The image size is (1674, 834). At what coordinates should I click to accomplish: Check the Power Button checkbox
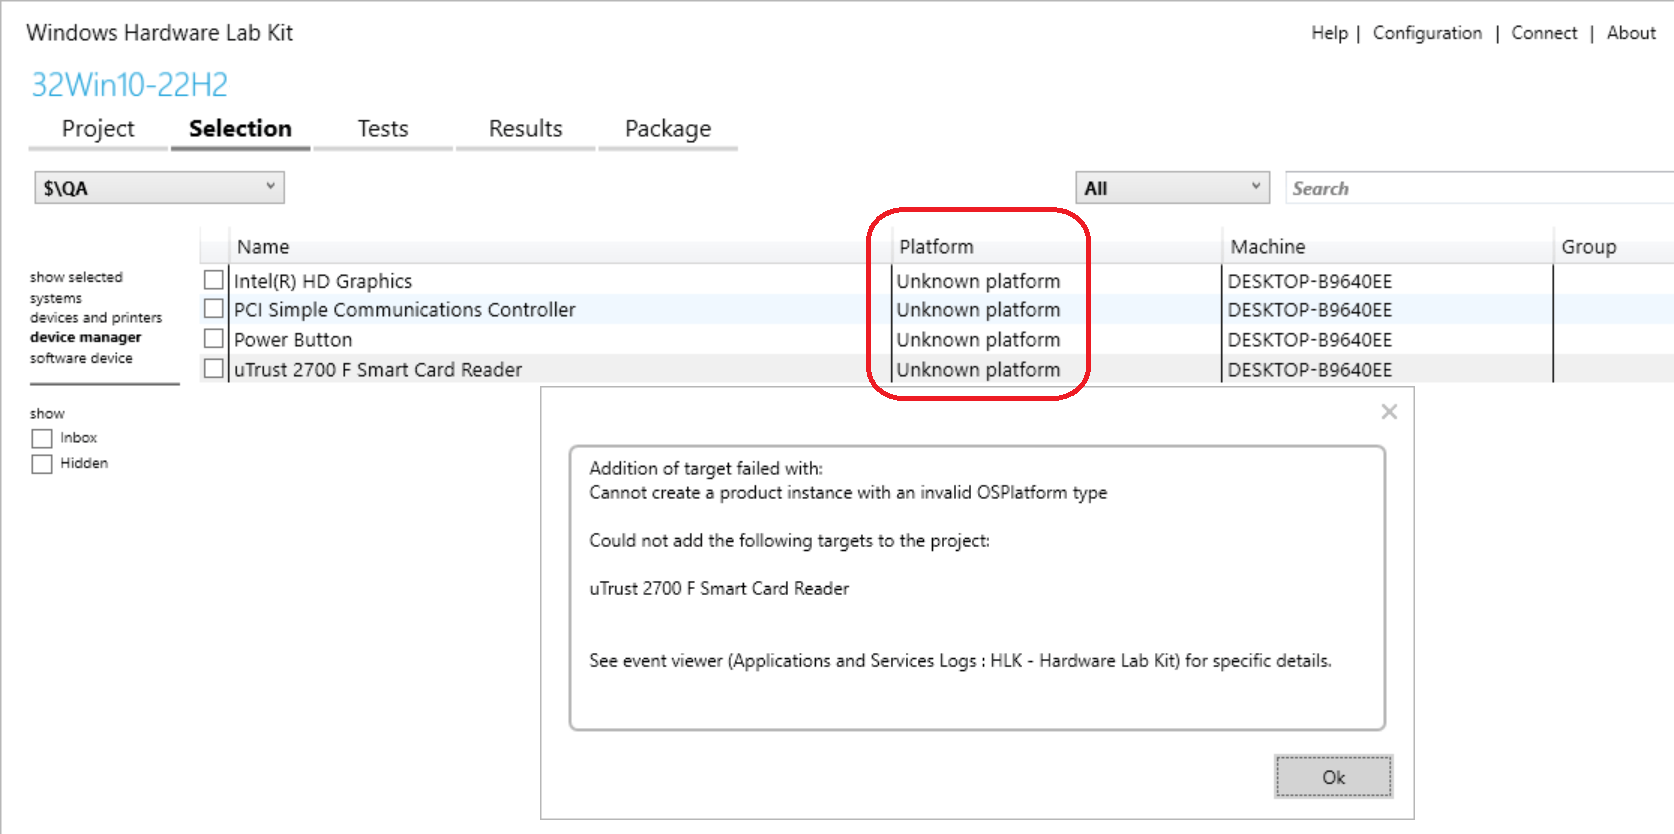[x=214, y=339]
